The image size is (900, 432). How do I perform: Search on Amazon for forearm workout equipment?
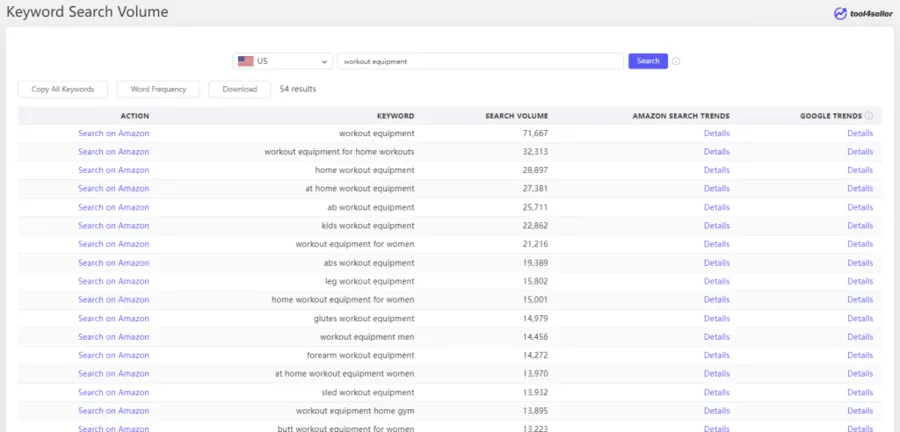(x=114, y=355)
